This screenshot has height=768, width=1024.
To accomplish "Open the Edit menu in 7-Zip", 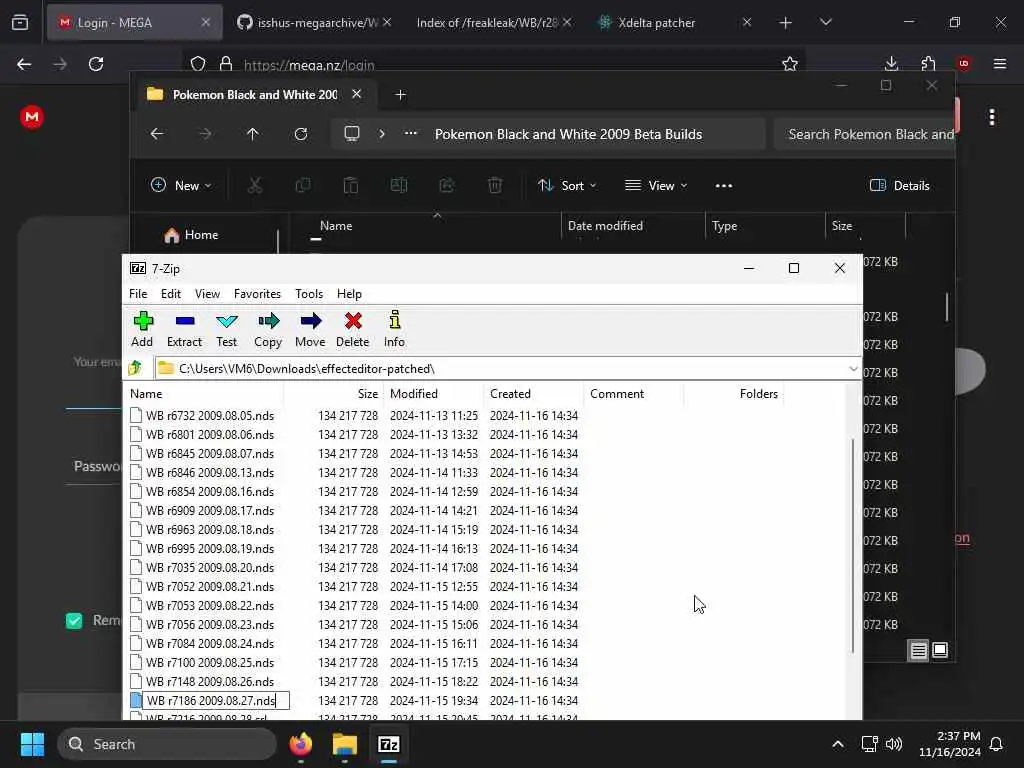I will coord(170,294).
